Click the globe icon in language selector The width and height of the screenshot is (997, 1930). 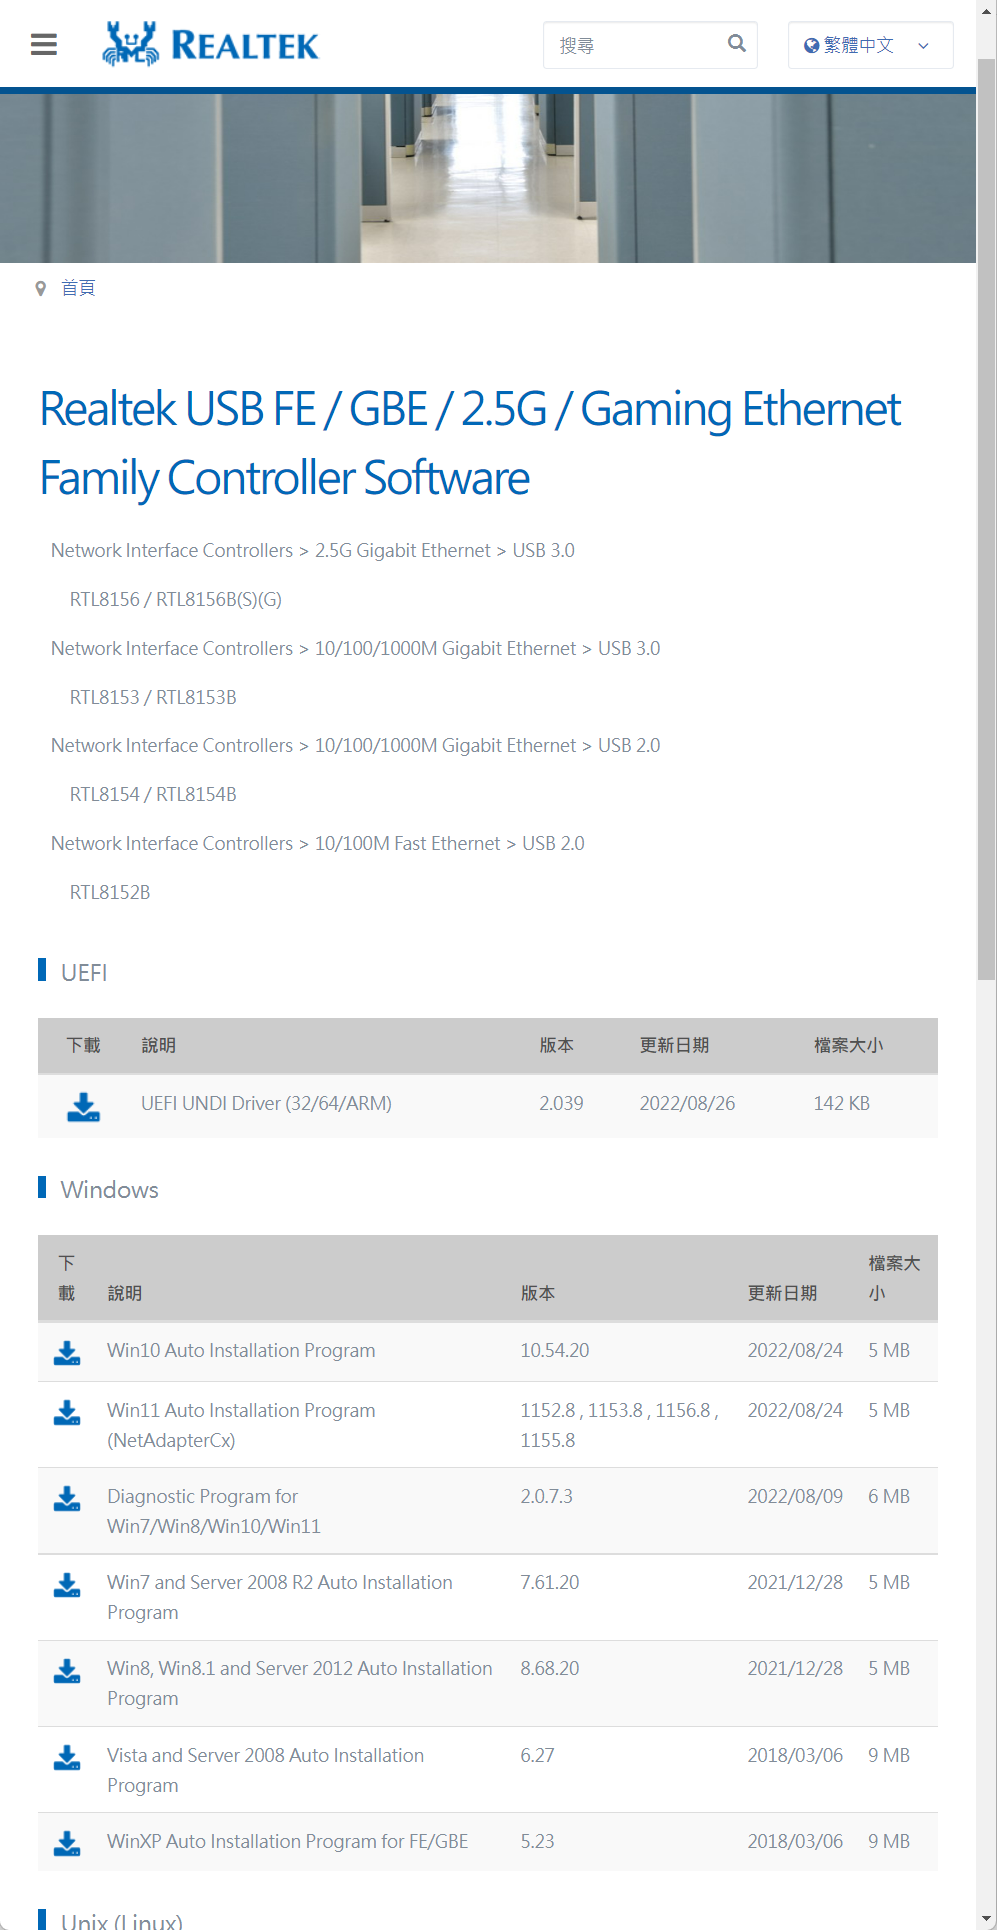[812, 45]
